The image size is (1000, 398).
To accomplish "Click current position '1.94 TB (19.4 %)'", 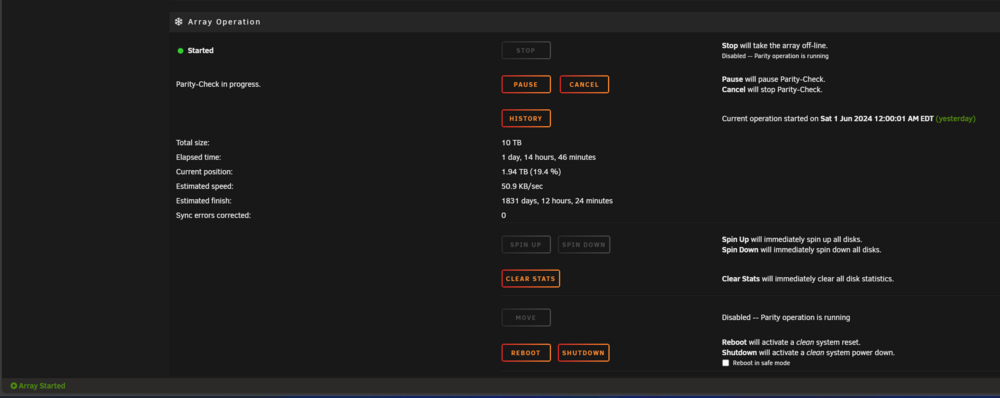I will coord(531,172).
